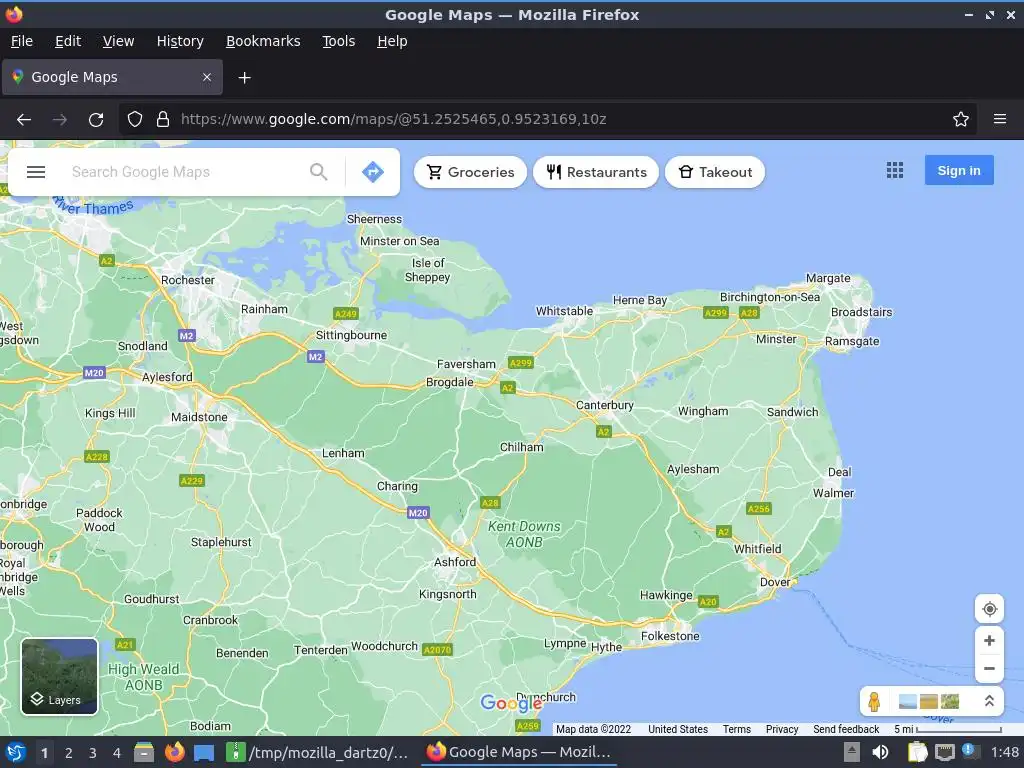Open Directions with the blue arrow icon
The width and height of the screenshot is (1024, 768).
pos(373,172)
